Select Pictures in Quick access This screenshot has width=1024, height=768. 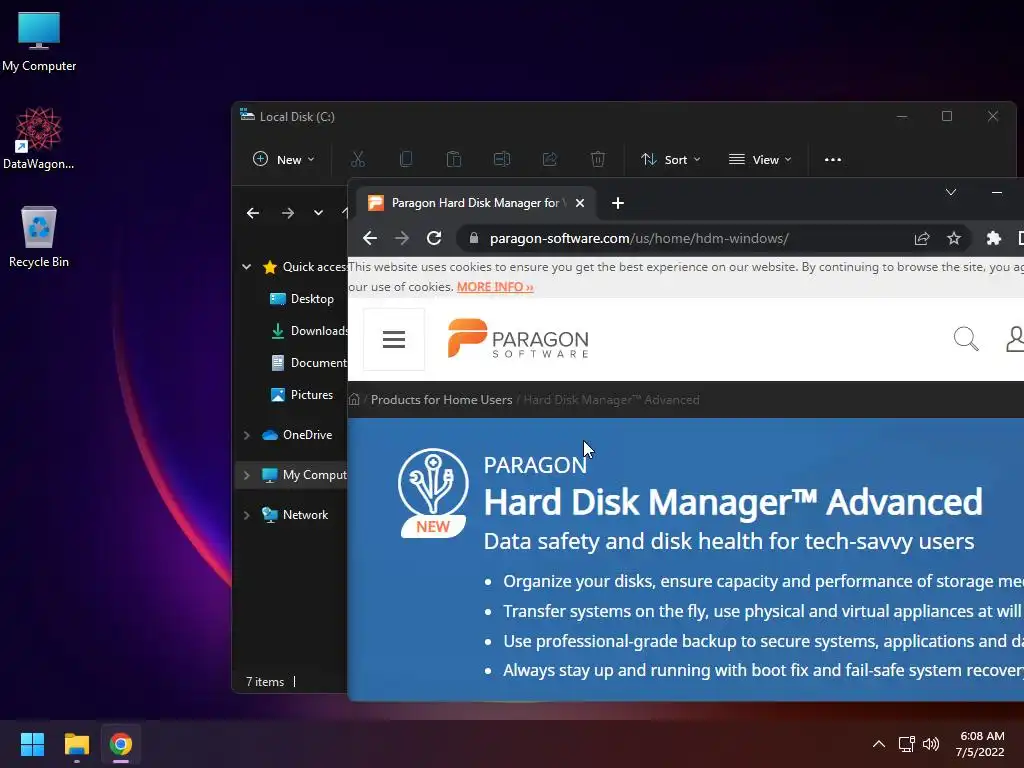click(x=302, y=394)
